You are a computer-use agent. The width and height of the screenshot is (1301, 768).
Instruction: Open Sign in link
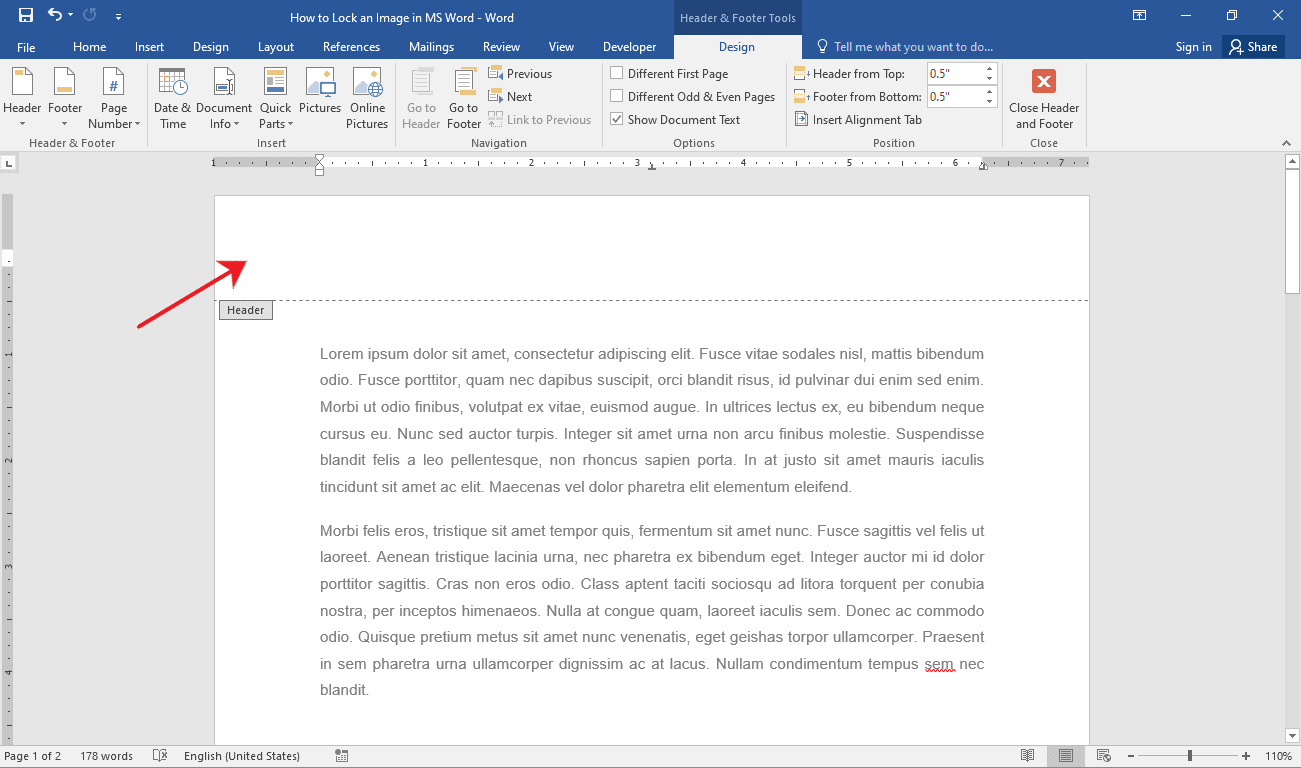pyautogui.click(x=1193, y=46)
